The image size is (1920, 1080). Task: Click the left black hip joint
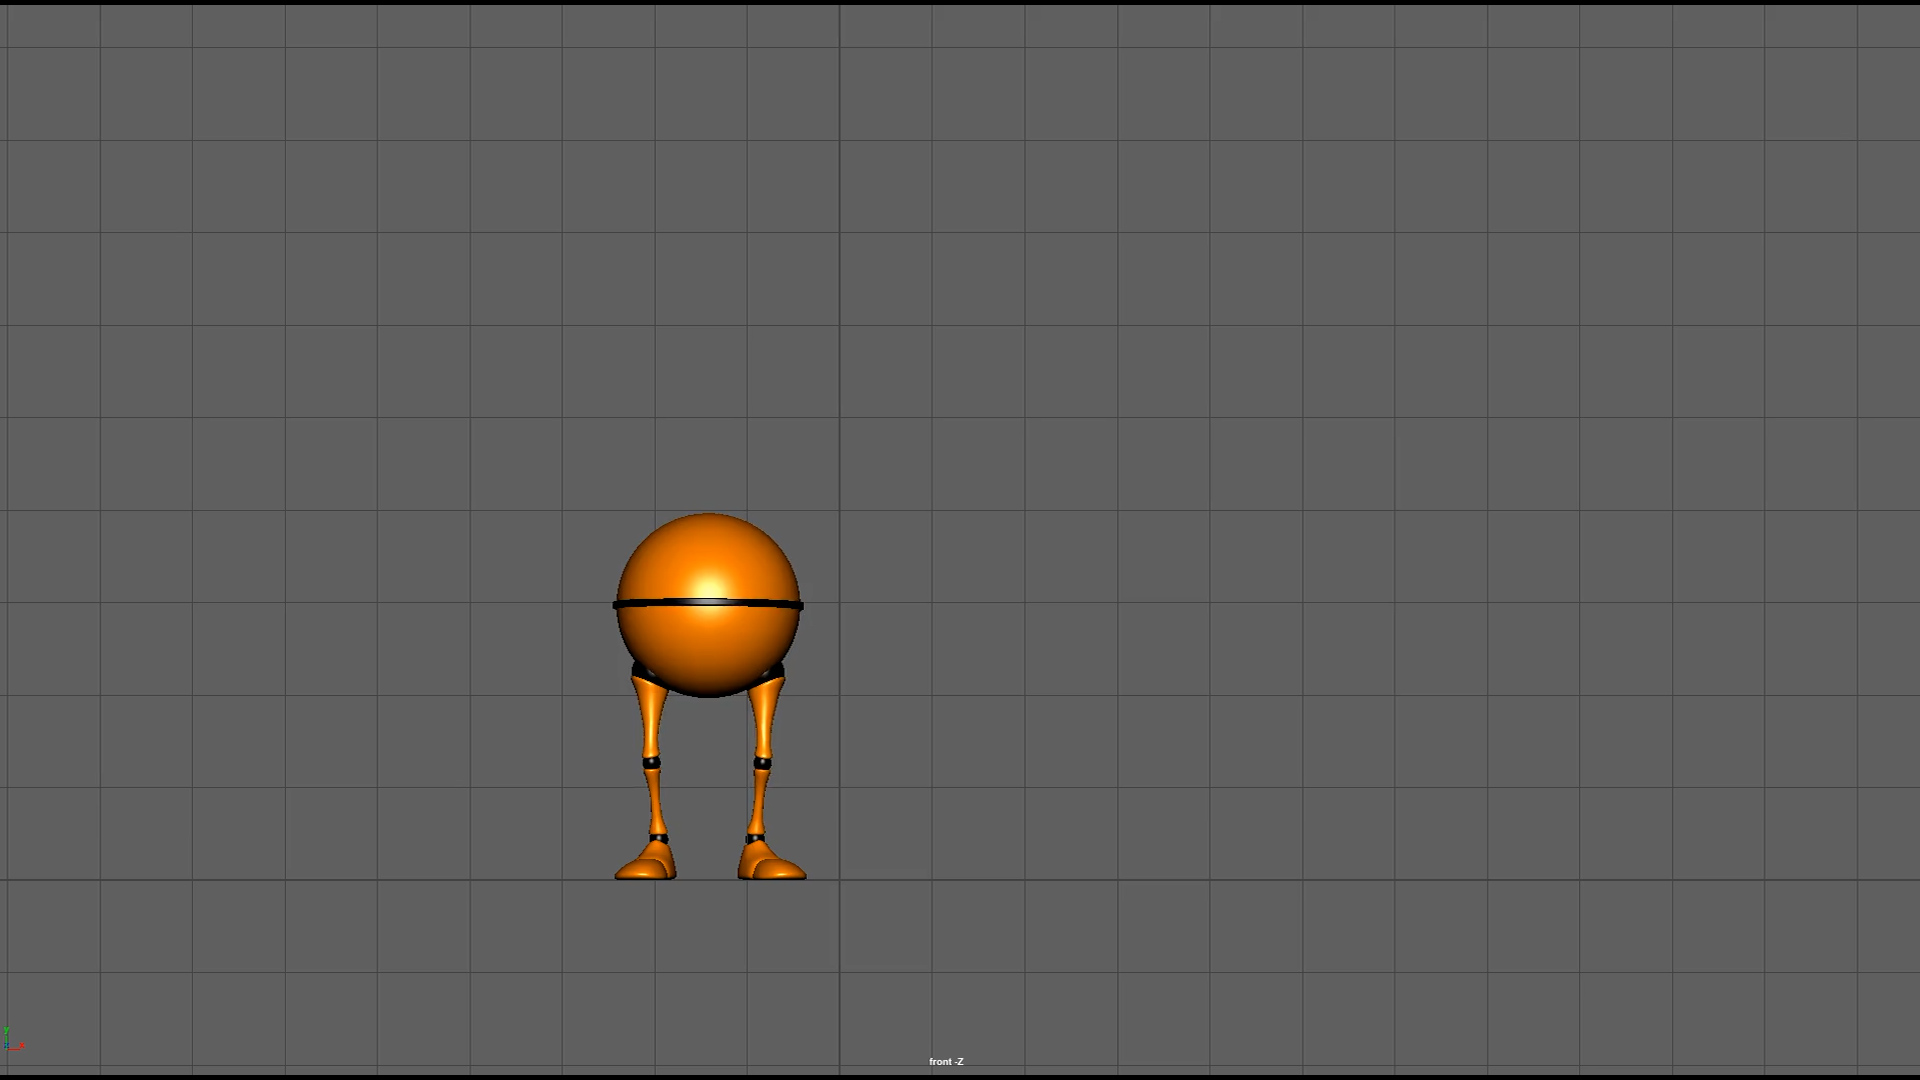point(638,670)
